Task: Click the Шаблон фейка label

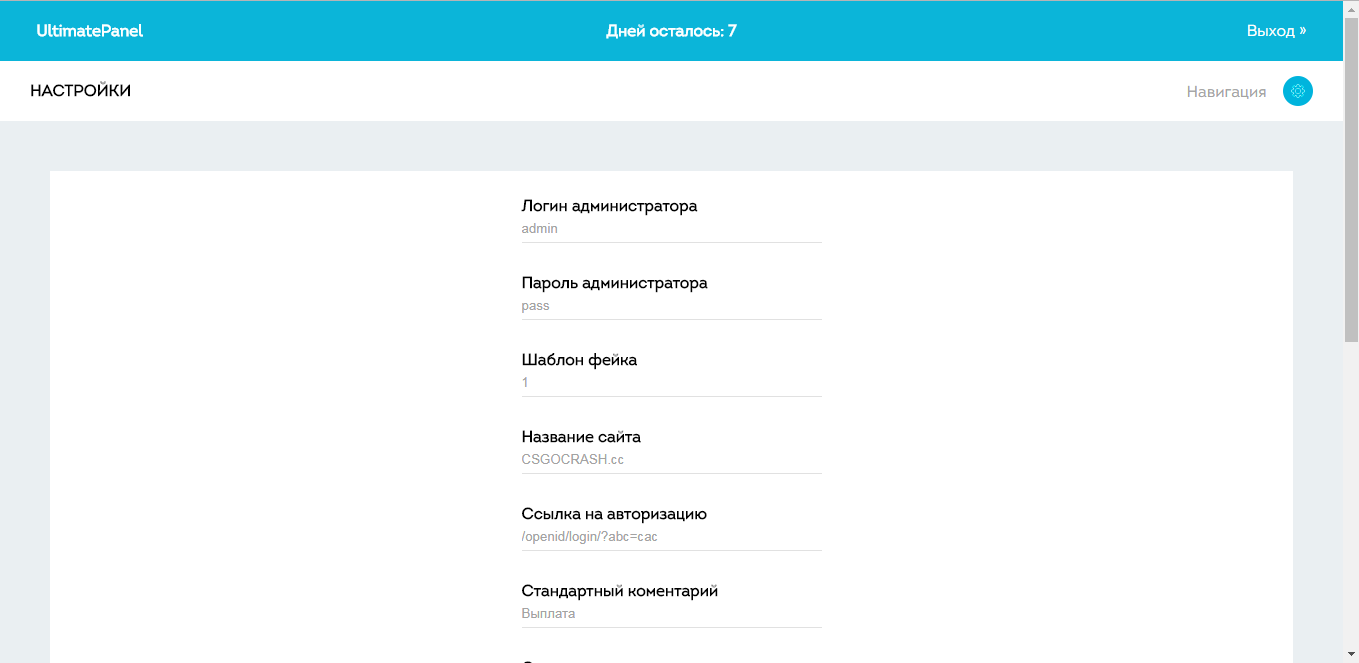Action: (579, 360)
